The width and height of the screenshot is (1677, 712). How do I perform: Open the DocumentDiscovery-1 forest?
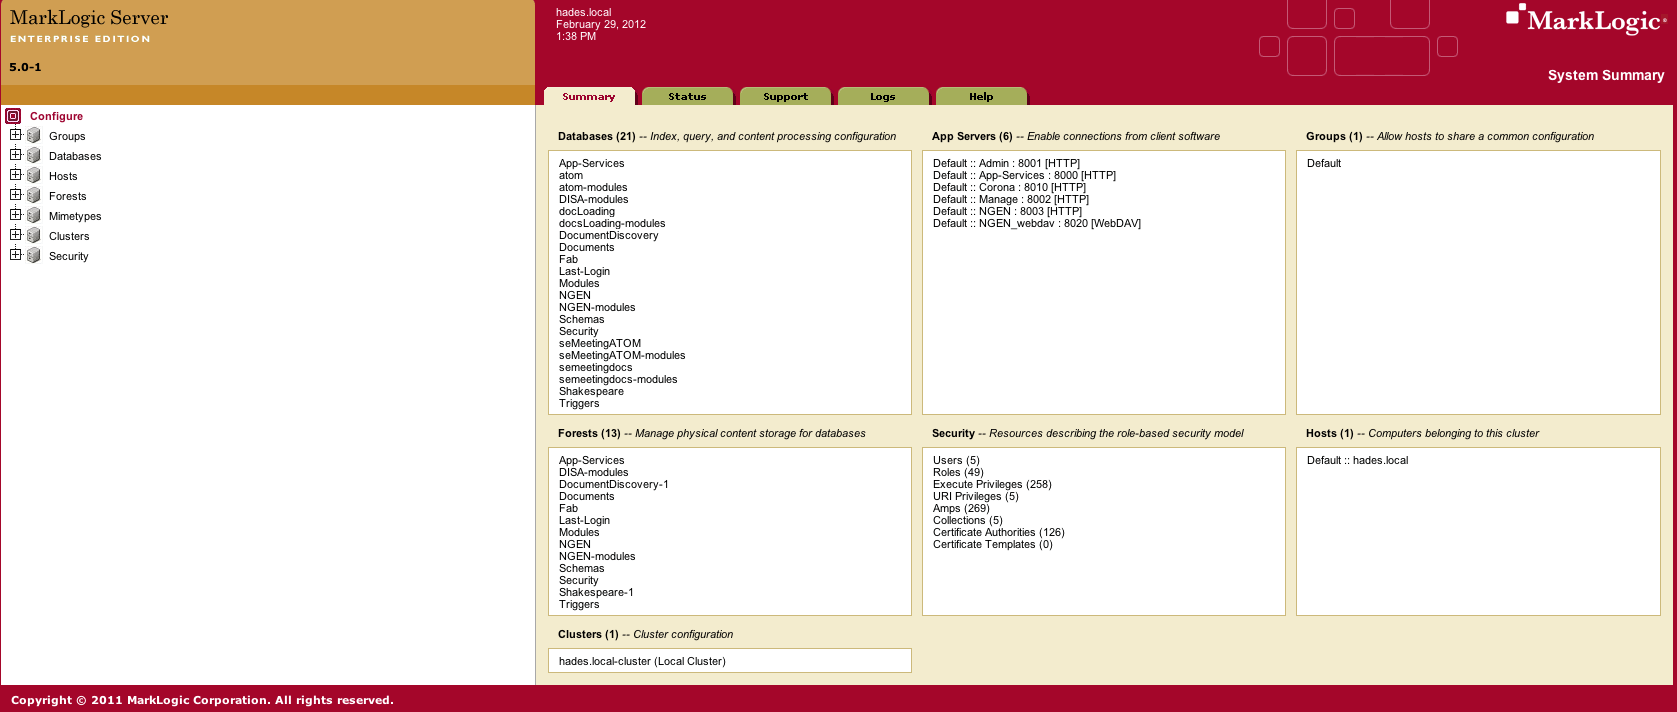click(x=614, y=484)
